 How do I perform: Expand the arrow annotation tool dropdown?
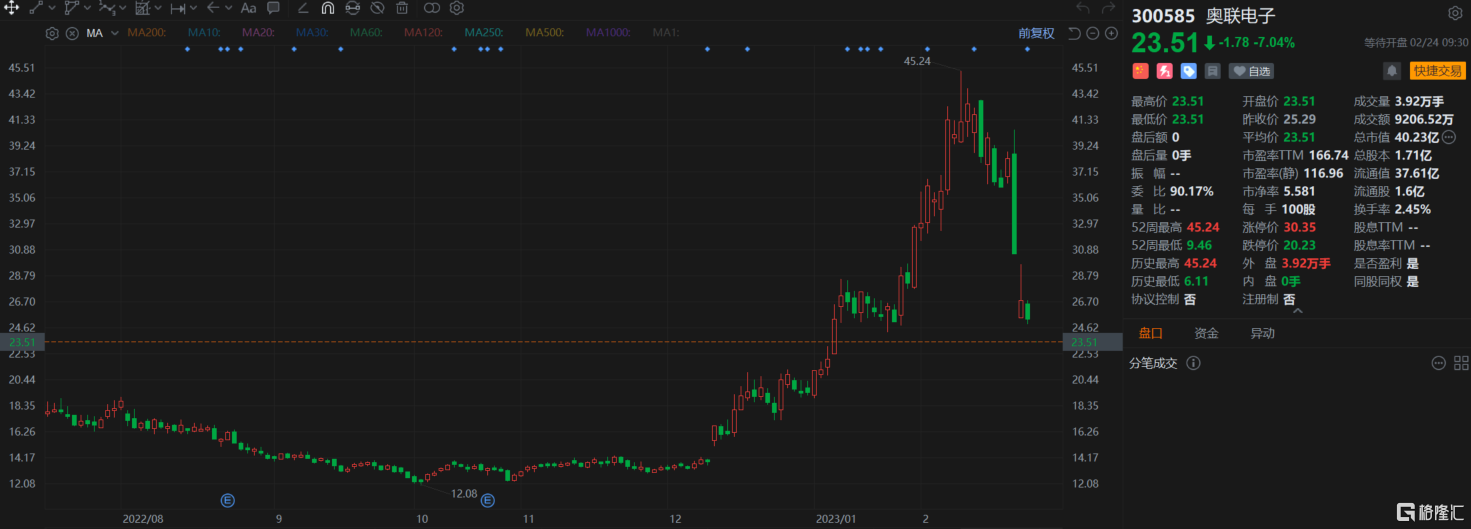click(228, 8)
